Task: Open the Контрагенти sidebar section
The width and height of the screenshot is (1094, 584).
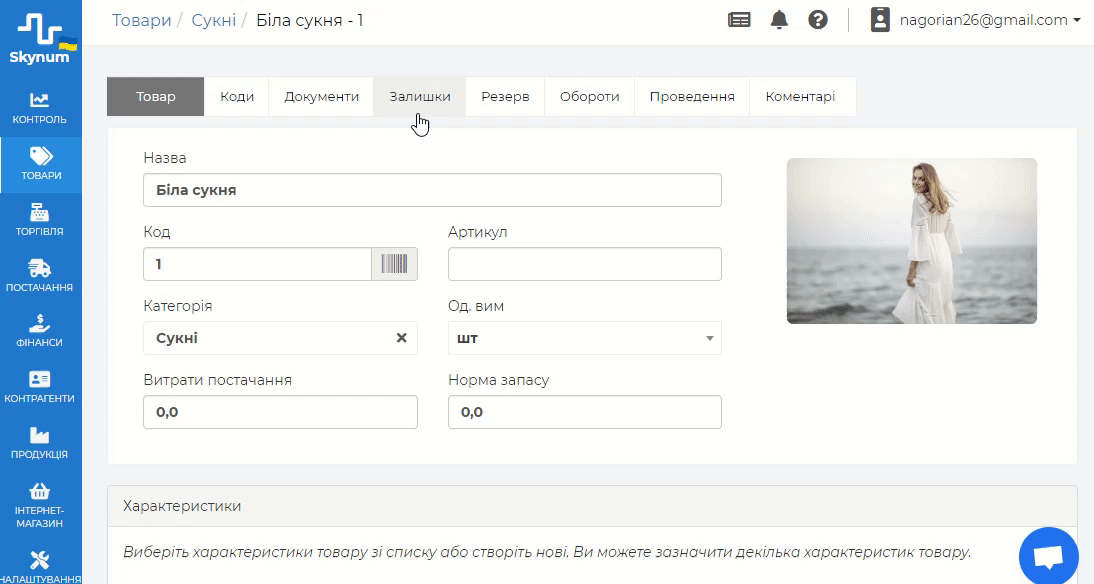Action: 40,388
